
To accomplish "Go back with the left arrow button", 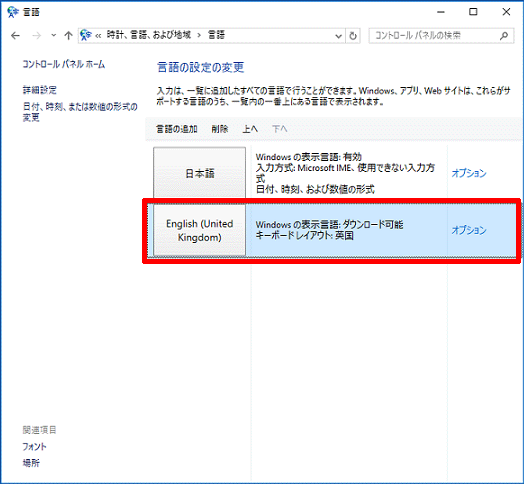I will click(15, 35).
